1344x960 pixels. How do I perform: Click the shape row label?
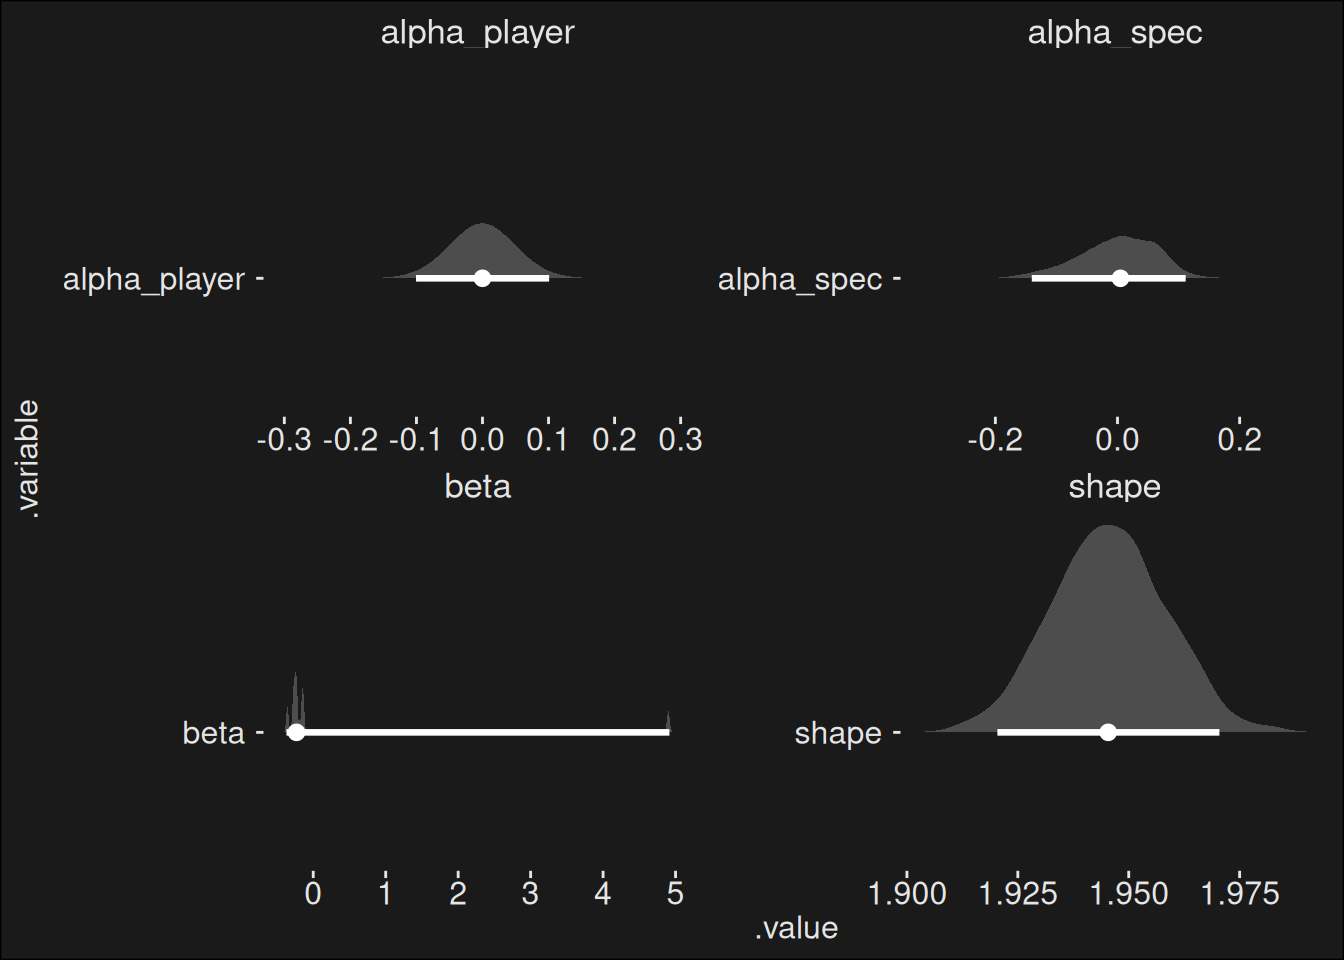838,733
